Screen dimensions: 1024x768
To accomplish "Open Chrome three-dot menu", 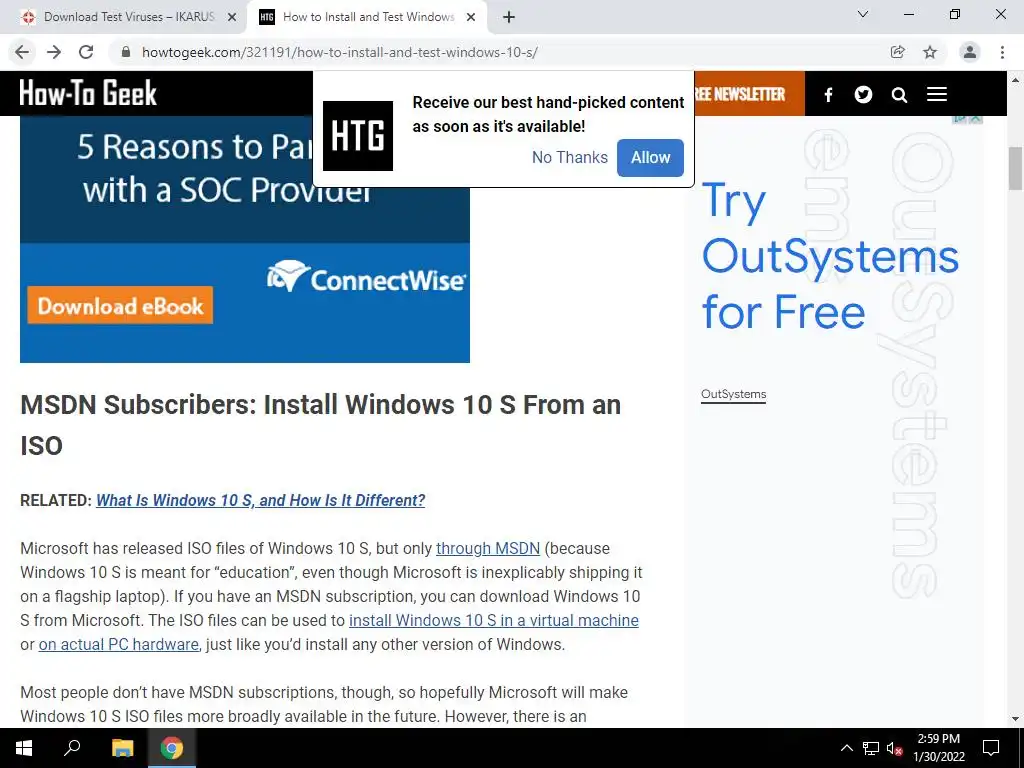I will coord(1002,52).
